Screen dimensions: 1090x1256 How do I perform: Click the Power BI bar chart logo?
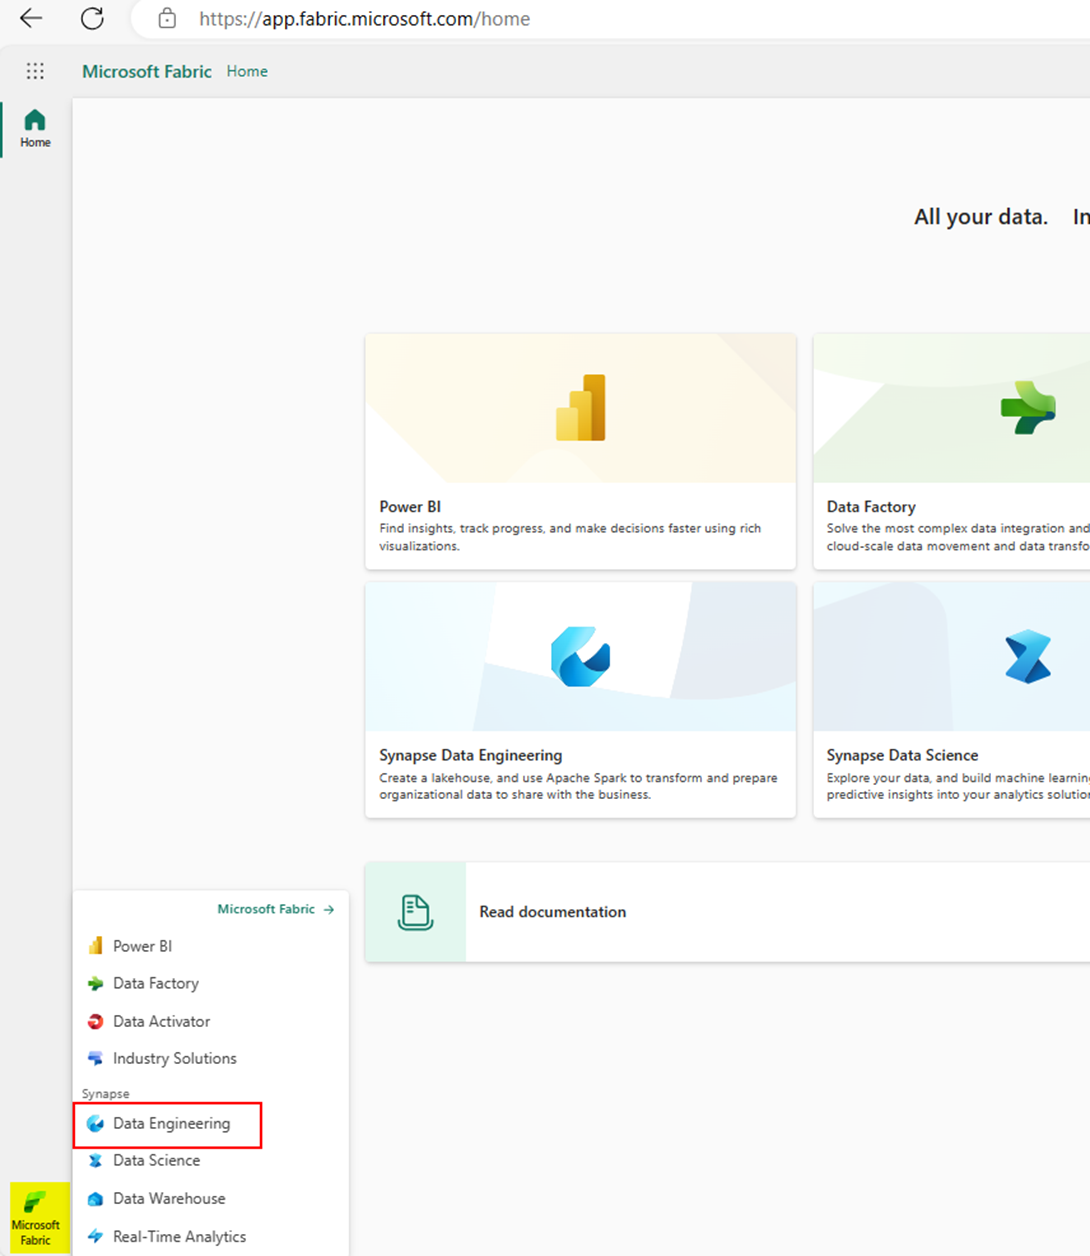click(581, 408)
